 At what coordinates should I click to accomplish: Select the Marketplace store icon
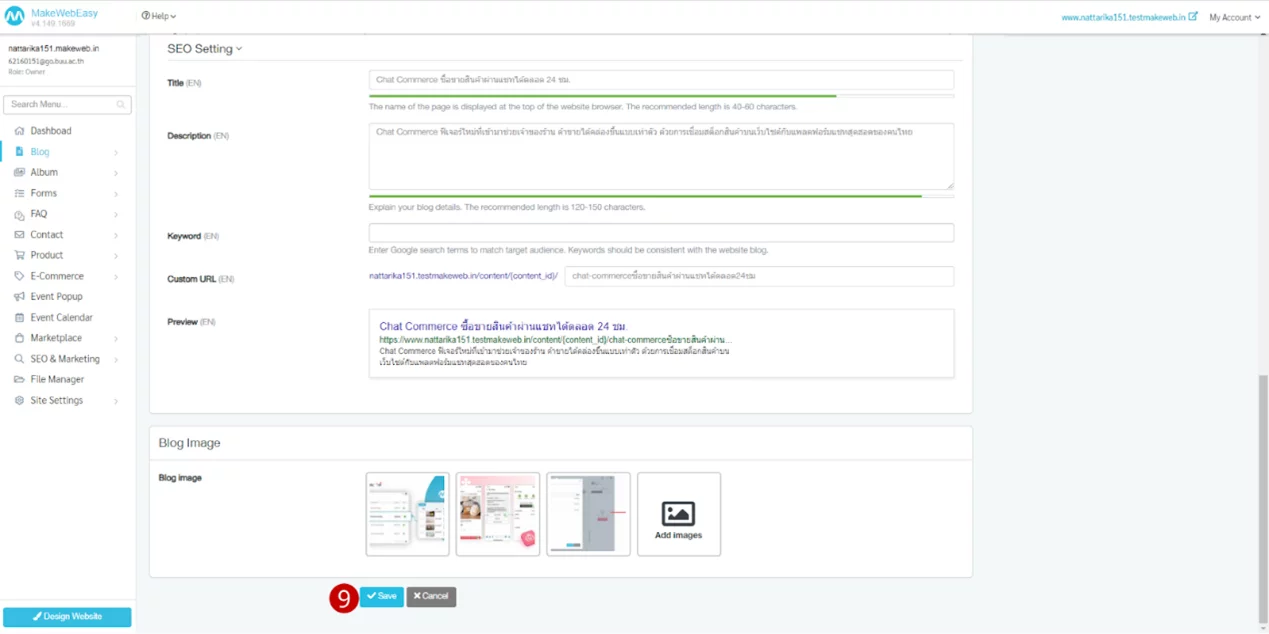19,338
